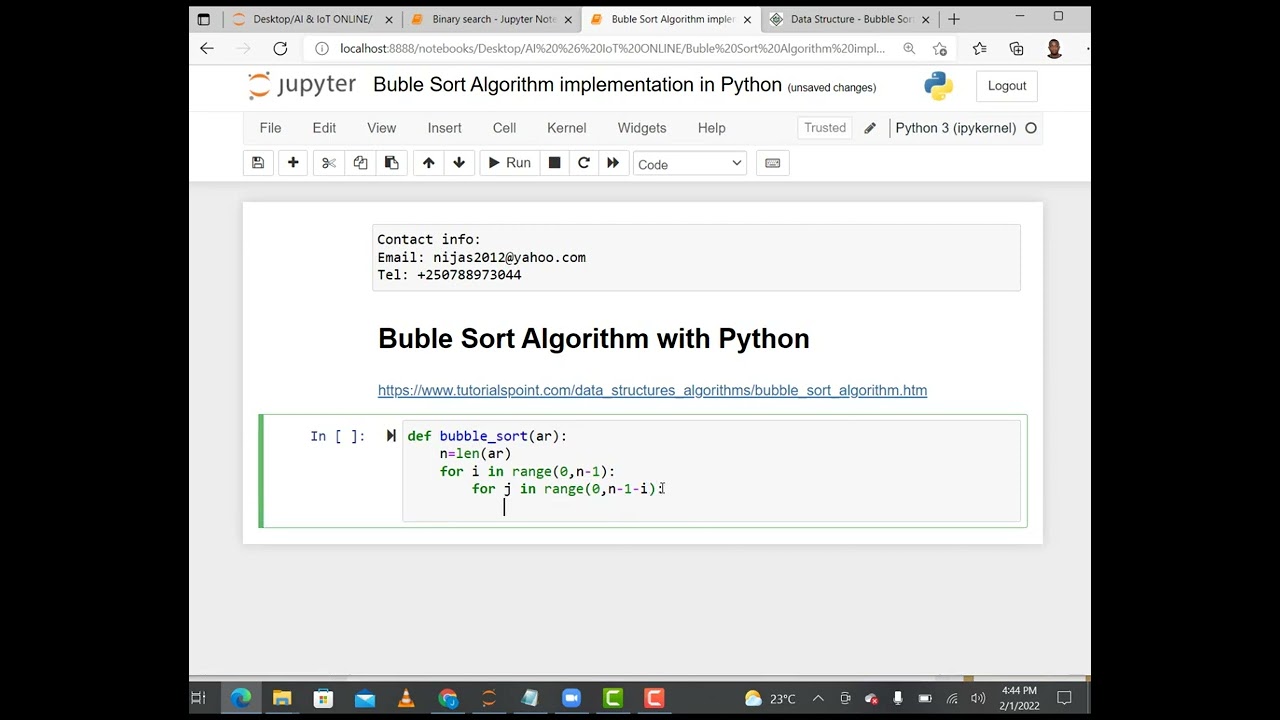Image resolution: width=1280 pixels, height=720 pixels.
Task: Click the Jupyter logo
Action: click(302, 85)
